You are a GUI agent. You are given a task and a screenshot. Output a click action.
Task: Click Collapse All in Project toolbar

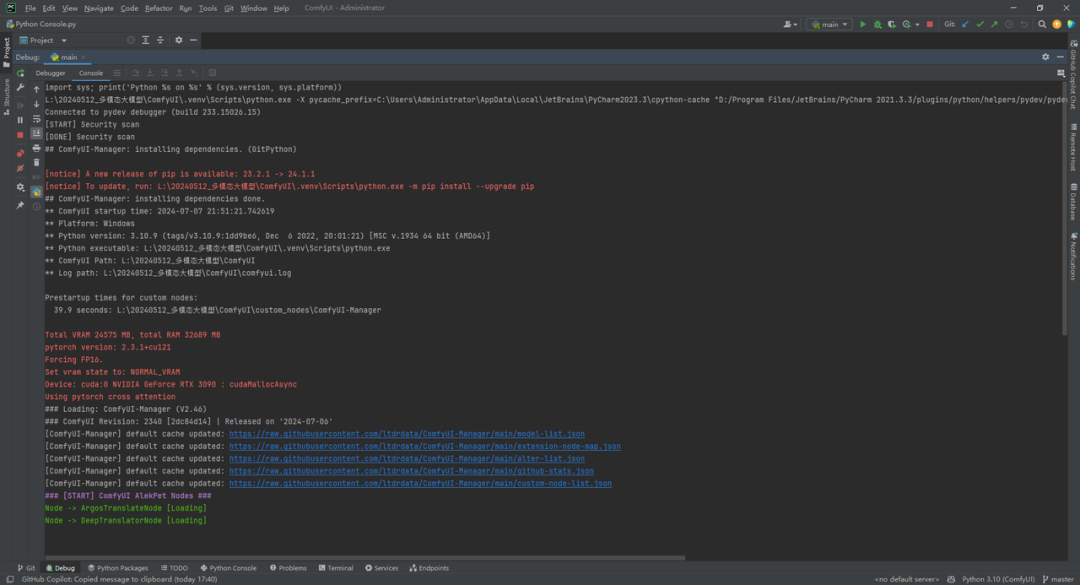tap(160, 41)
